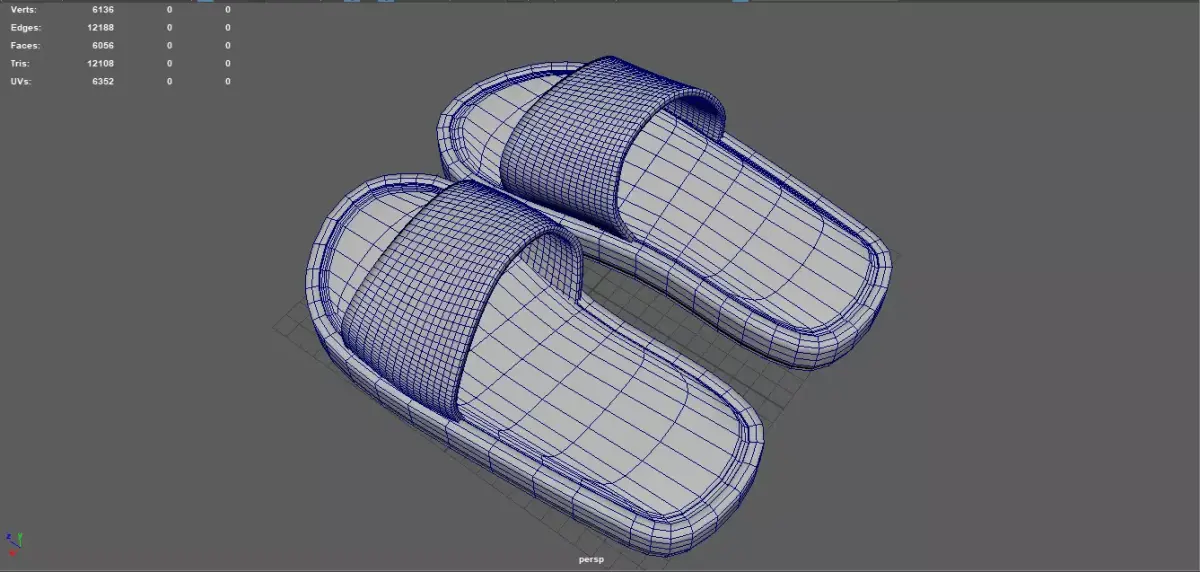Select the face count value 6056
Viewport: 1200px width, 572px height.
[x=102, y=45]
